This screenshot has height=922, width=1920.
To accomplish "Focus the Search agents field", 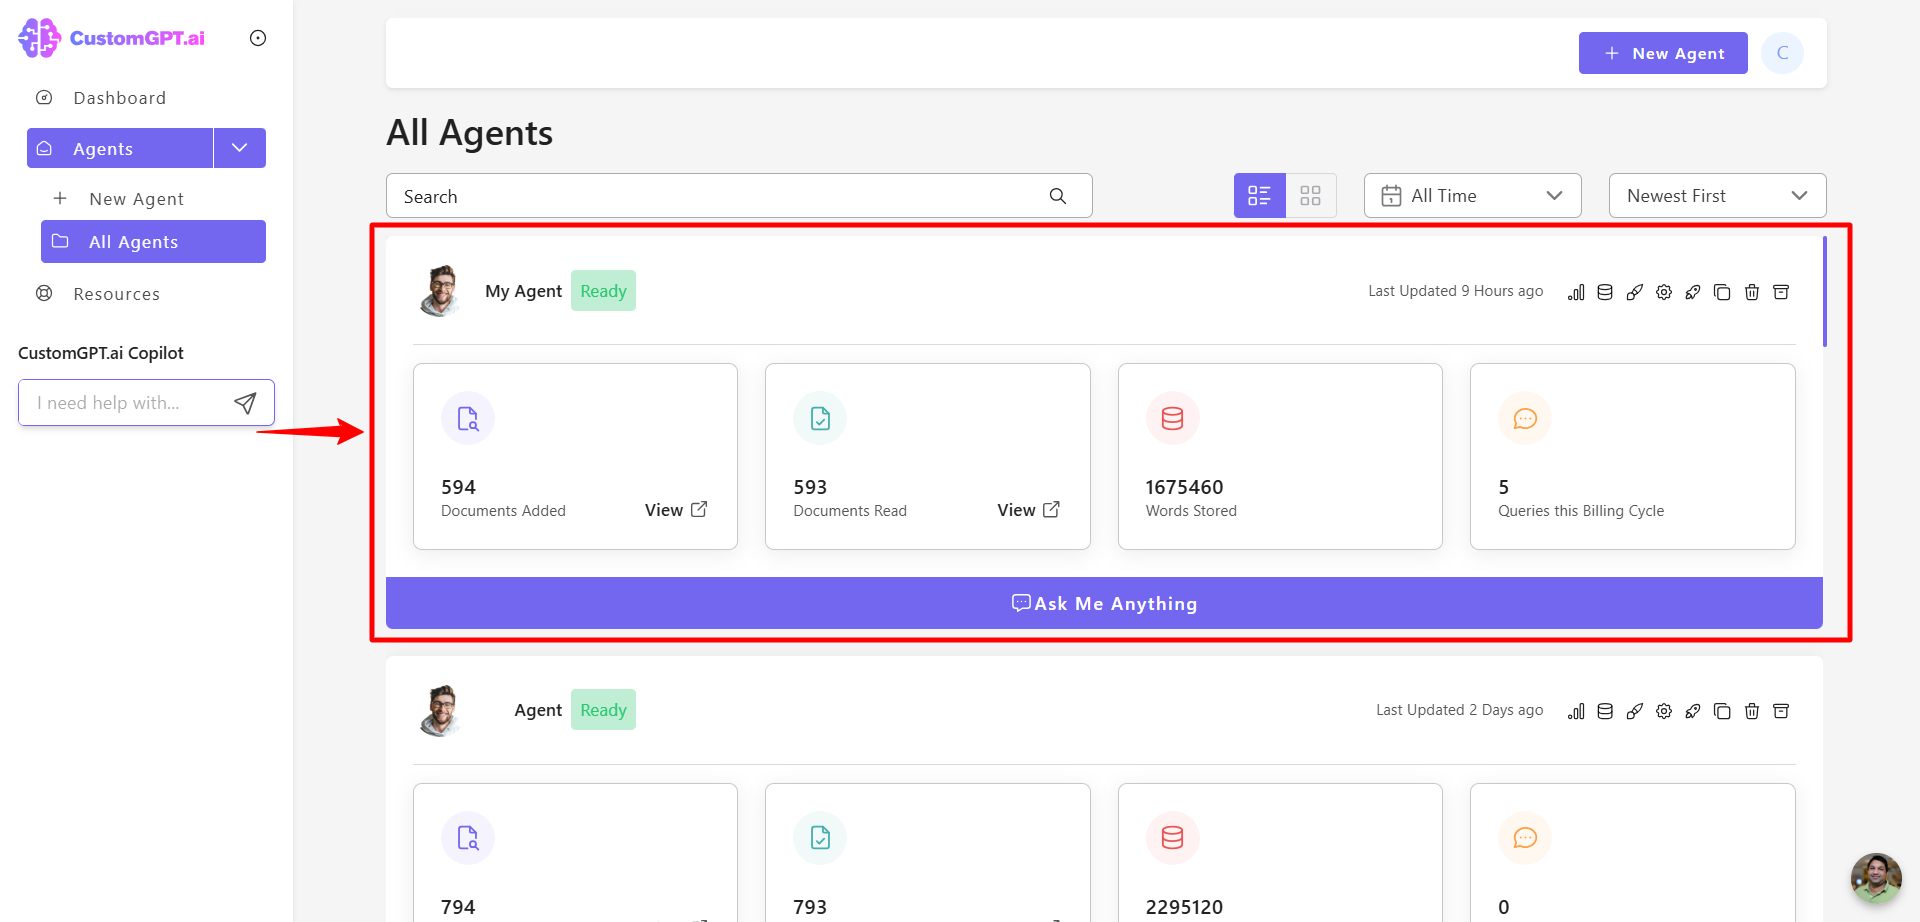I will point(739,196).
